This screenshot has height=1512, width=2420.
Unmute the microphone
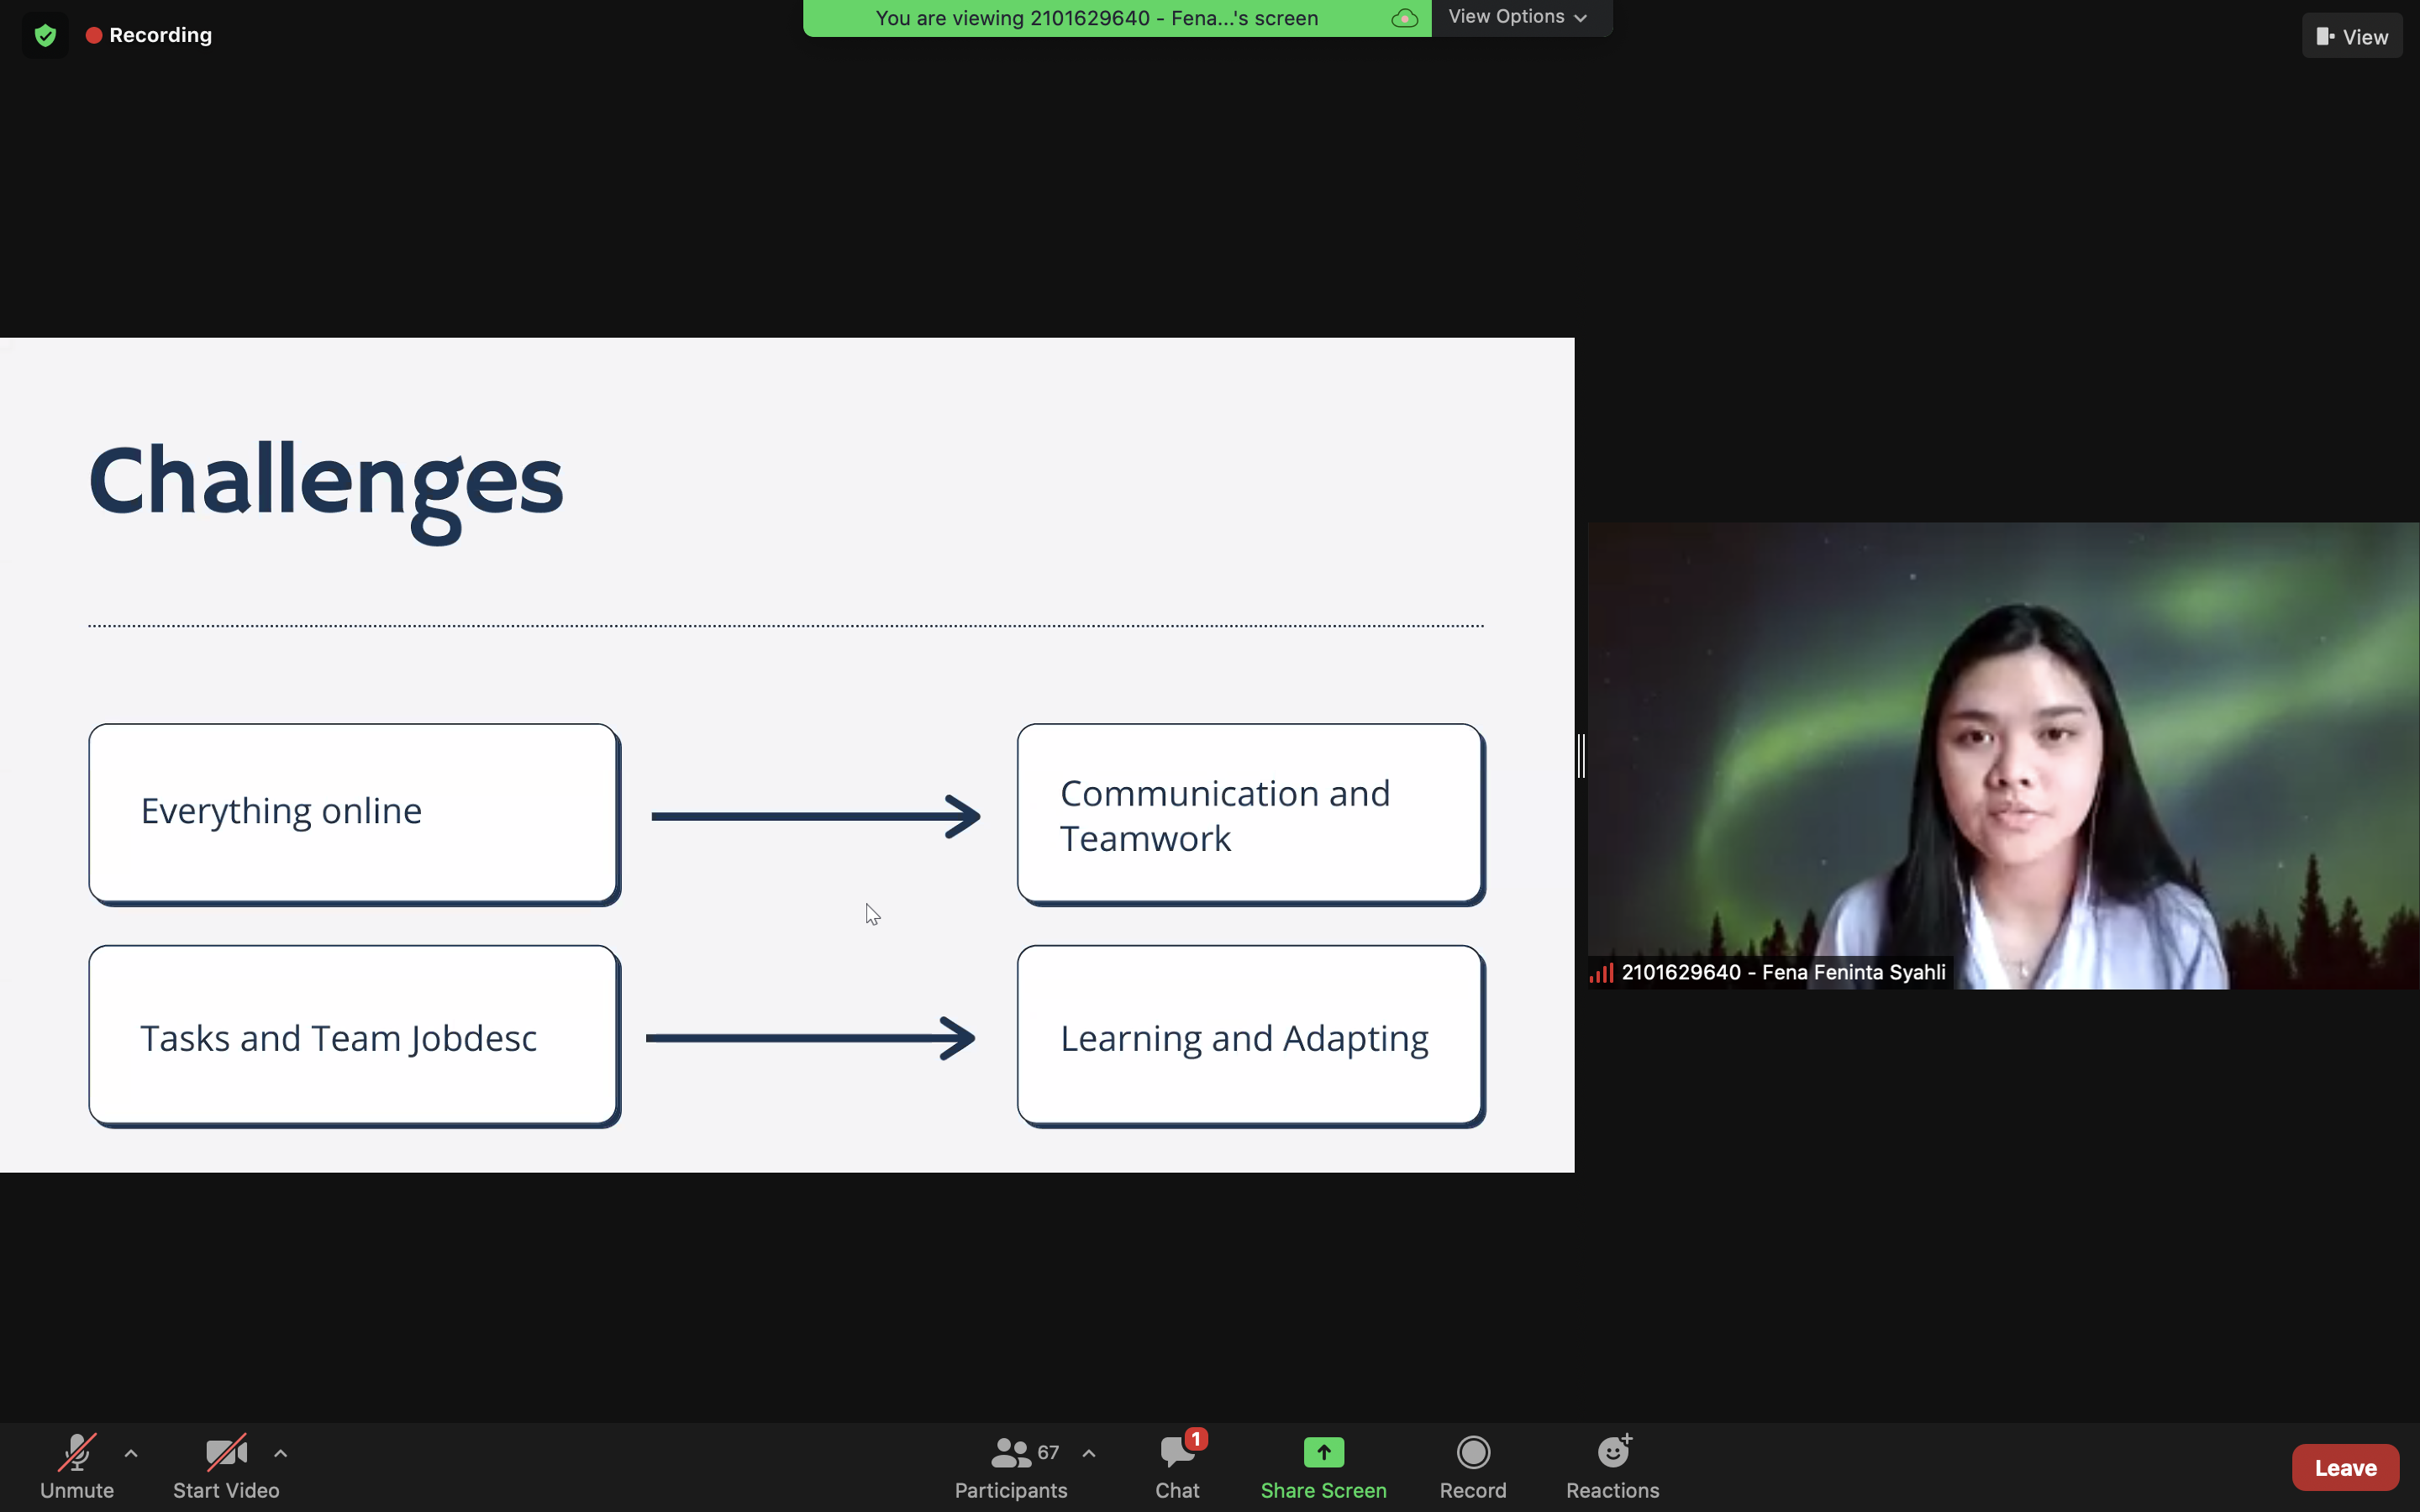(x=77, y=1466)
